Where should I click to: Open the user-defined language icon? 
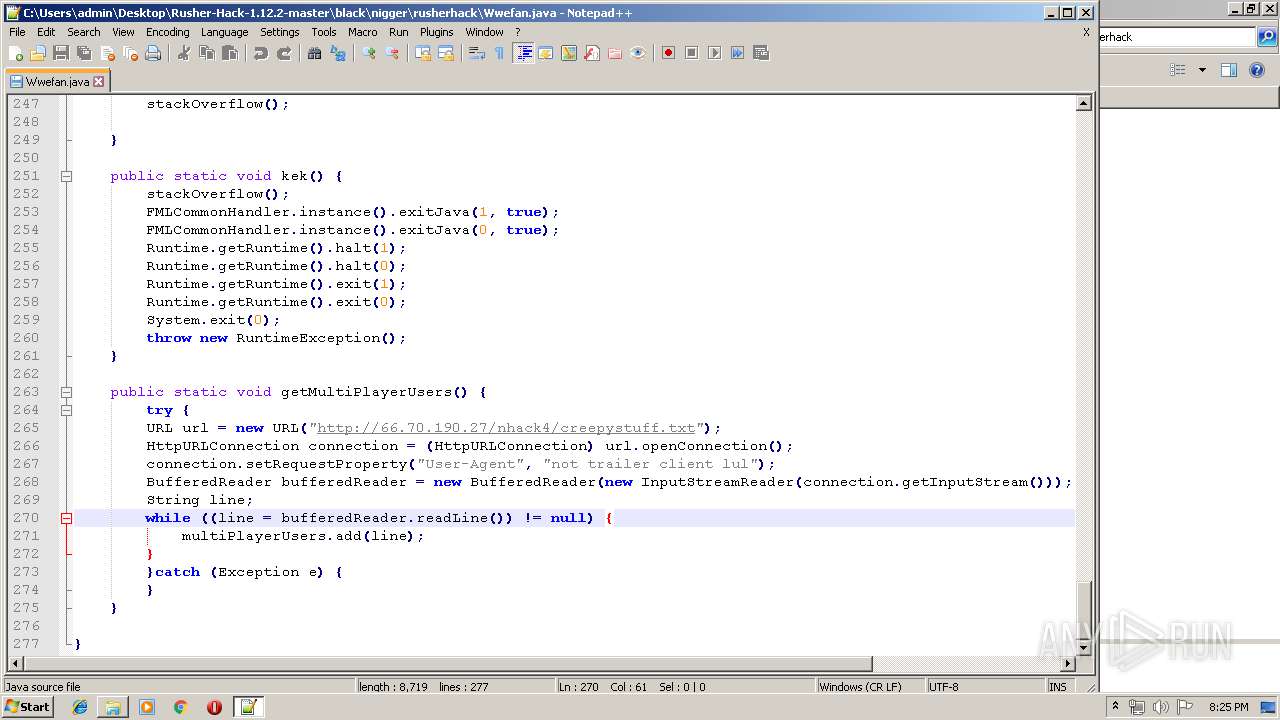pos(546,53)
